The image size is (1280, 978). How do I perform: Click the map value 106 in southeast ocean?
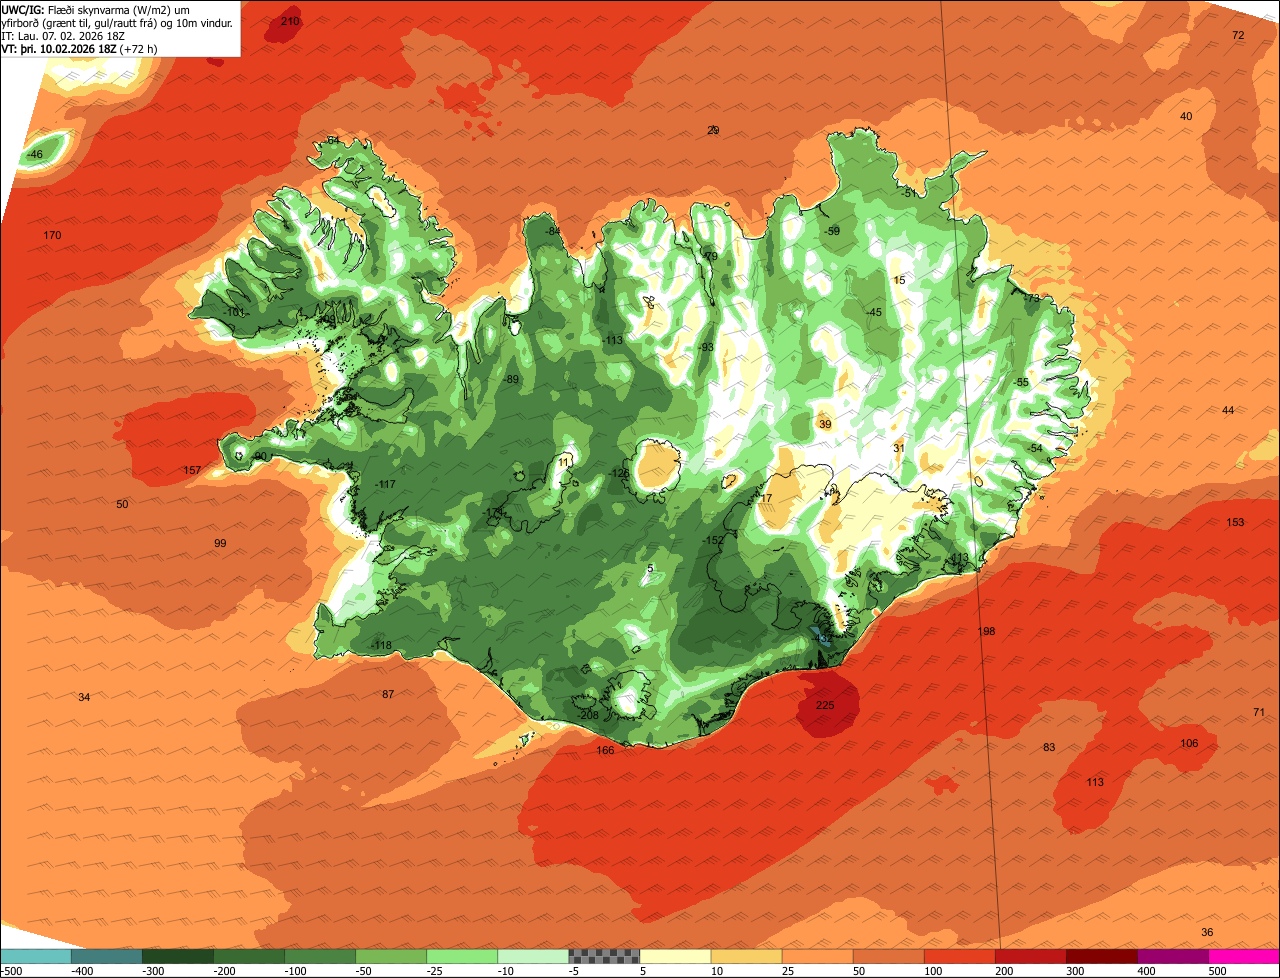tap(1189, 743)
